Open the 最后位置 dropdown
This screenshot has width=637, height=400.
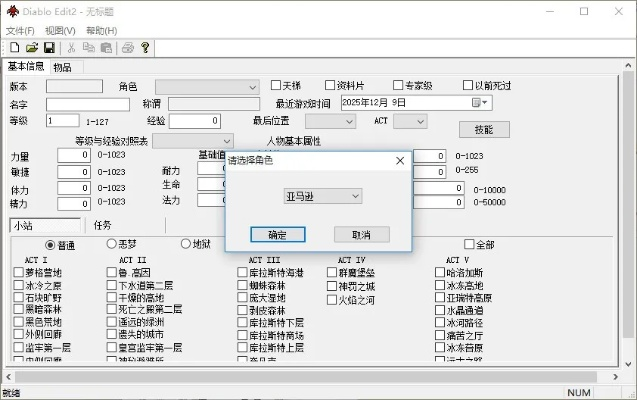click(x=330, y=121)
